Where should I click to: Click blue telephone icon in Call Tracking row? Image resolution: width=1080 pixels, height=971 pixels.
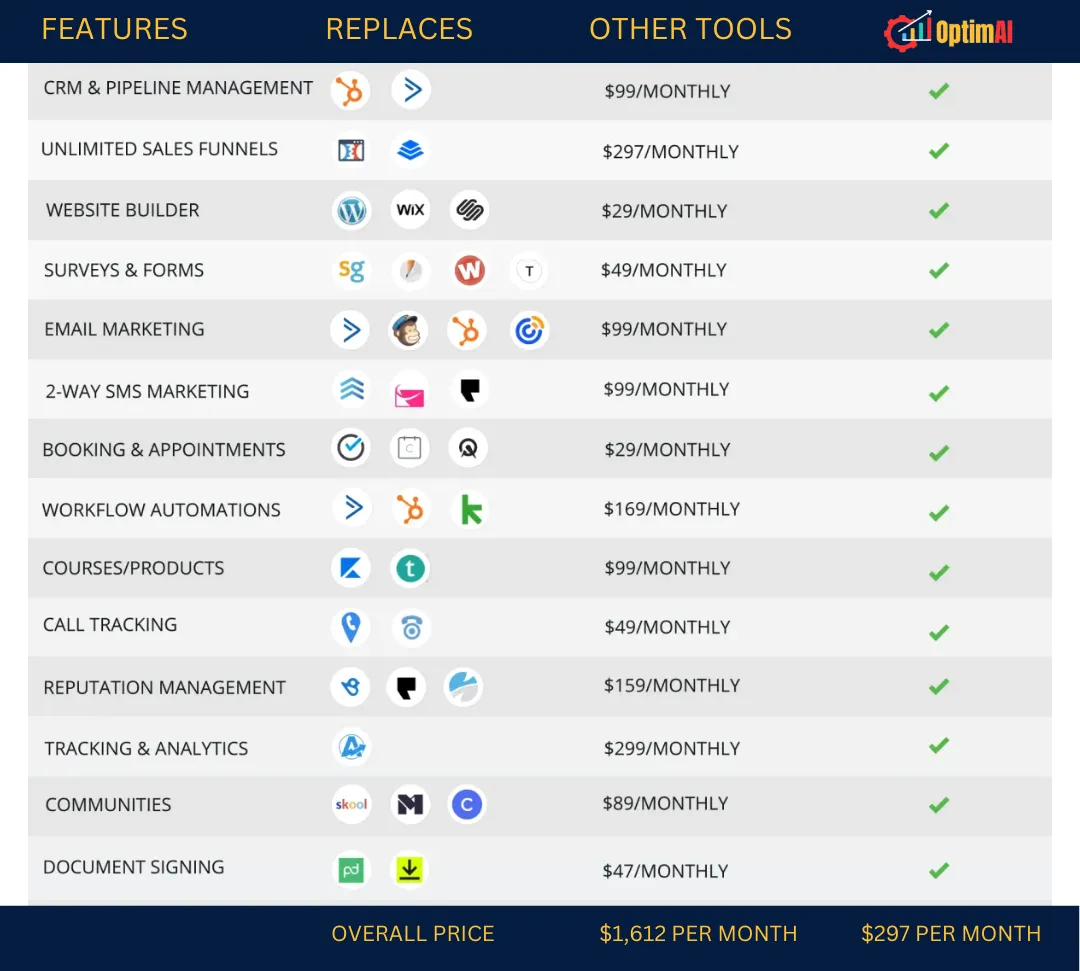[411, 628]
